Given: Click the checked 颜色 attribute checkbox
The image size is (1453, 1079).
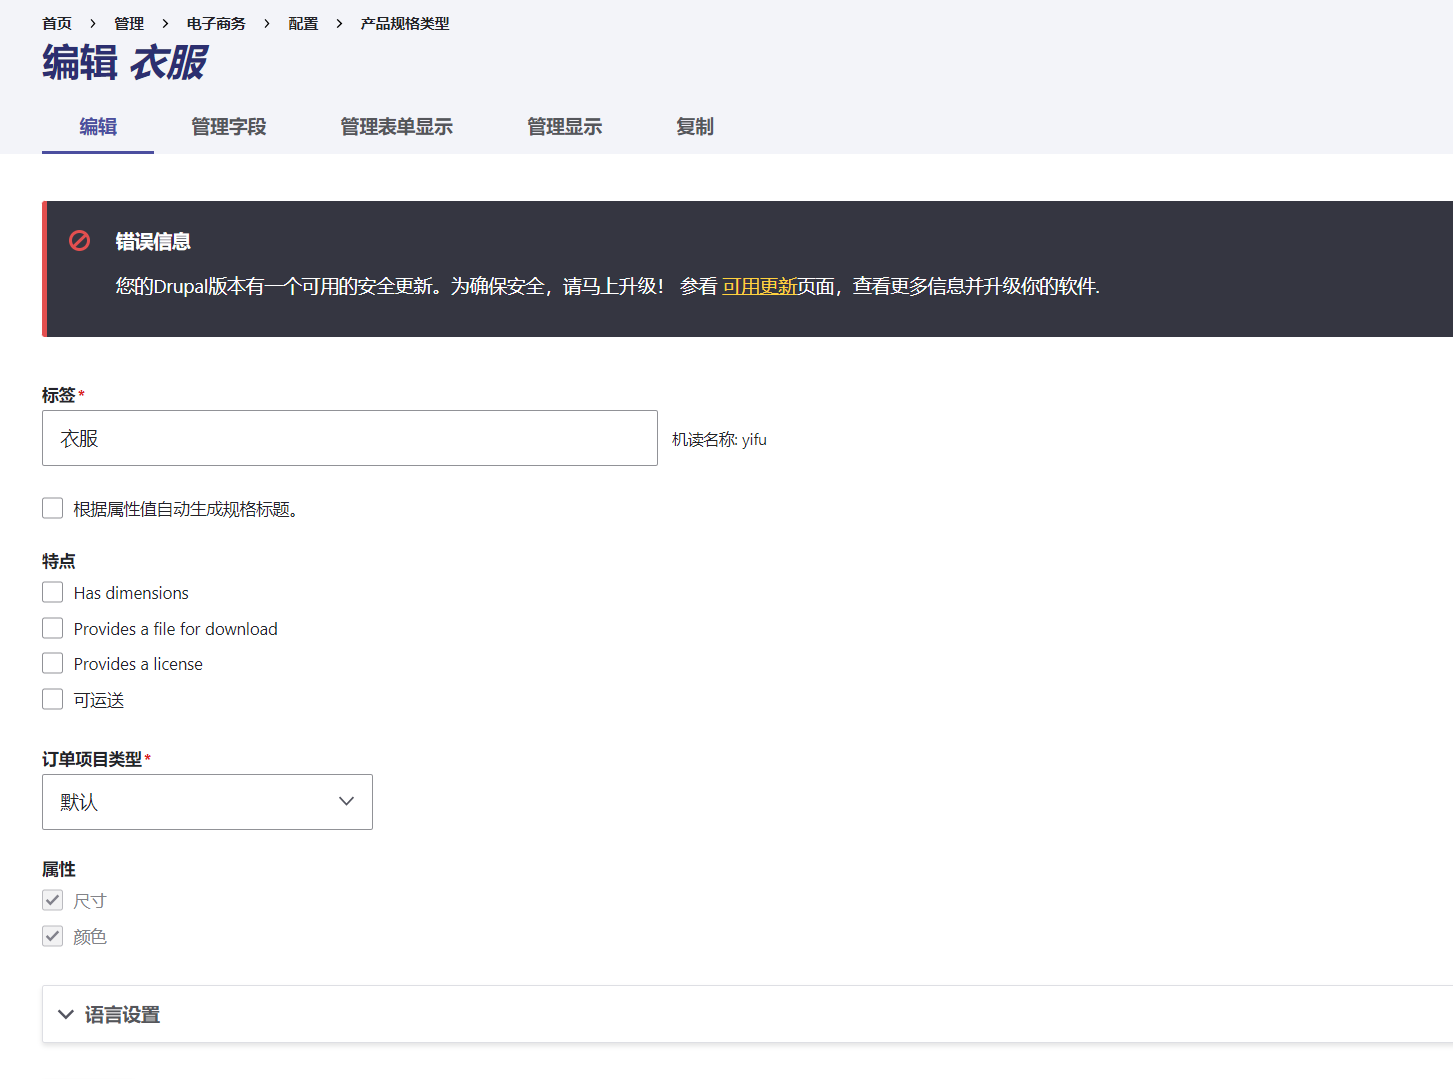Looking at the screenshot, I should [x=53, y=936].
